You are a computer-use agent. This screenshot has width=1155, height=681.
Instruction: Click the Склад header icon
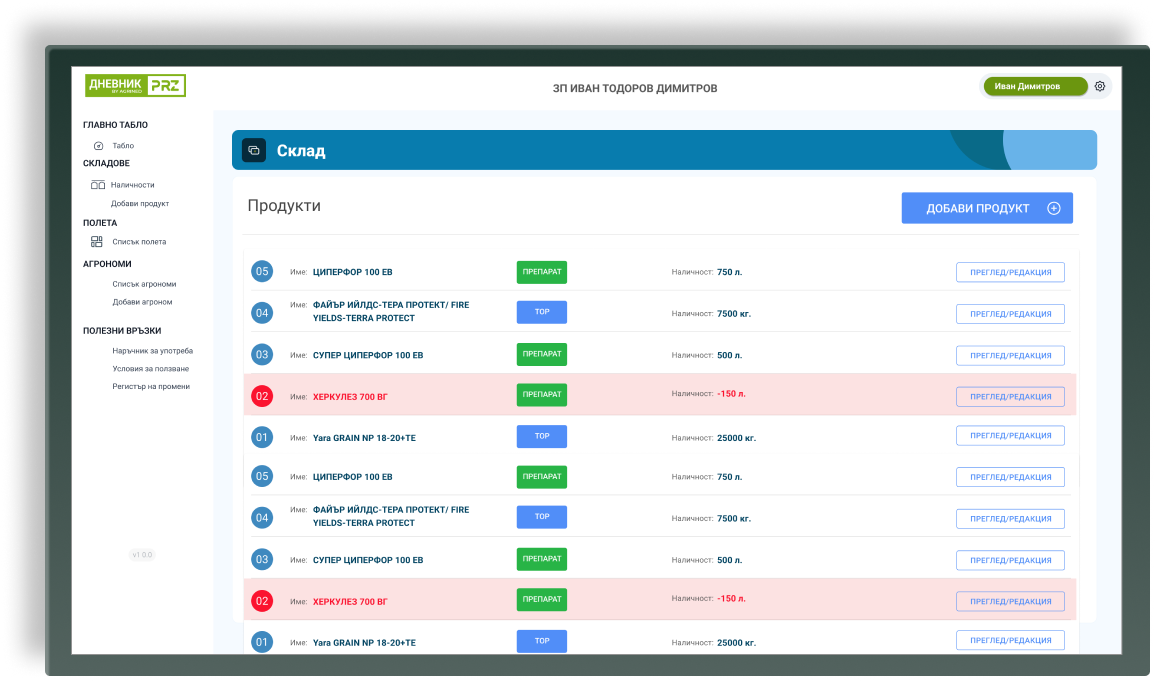pos(254,150)
